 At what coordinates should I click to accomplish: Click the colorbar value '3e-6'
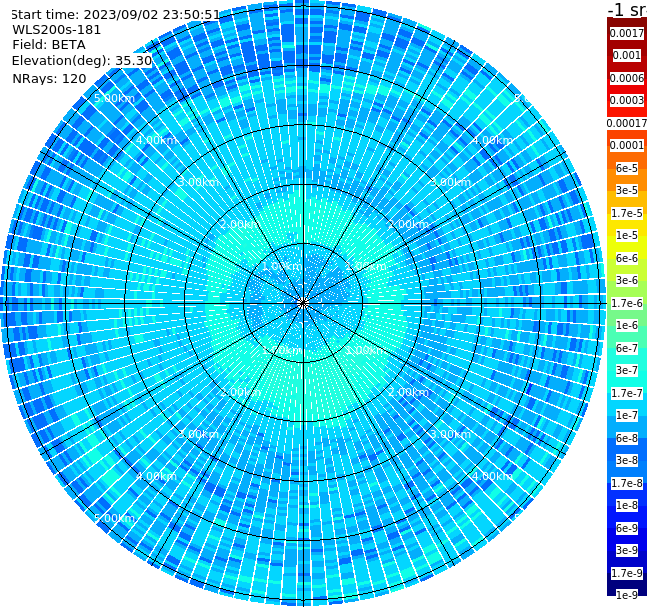627,280
